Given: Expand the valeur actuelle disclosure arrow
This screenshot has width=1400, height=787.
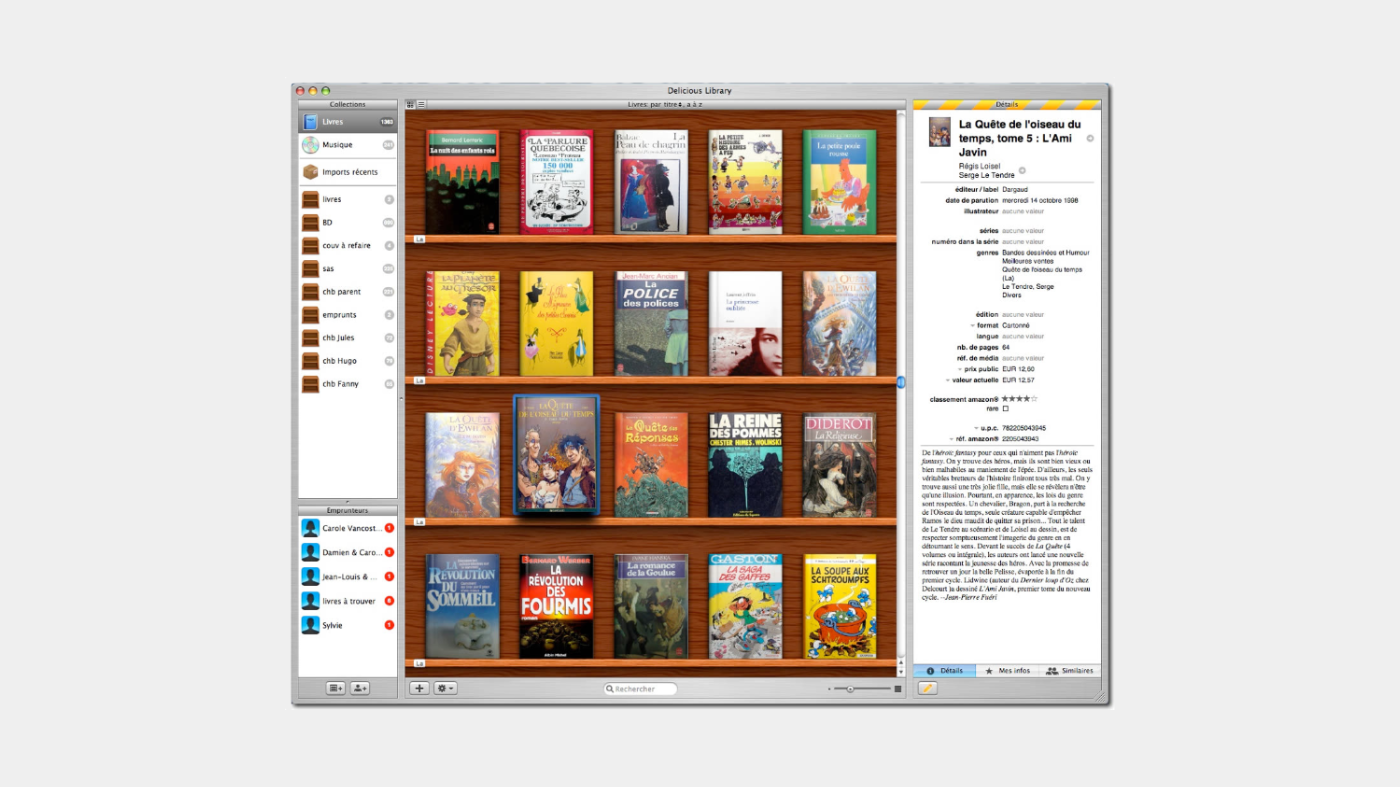Looking at the screenshot, I should coord(948,380).
